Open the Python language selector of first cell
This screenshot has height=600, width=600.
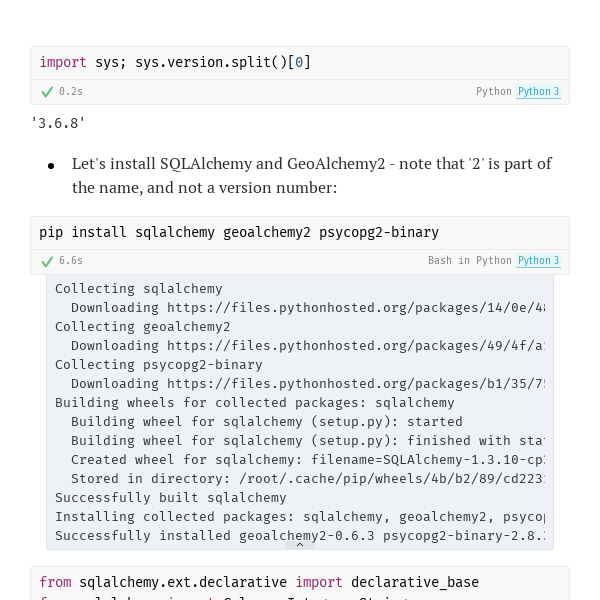(494, 91)
